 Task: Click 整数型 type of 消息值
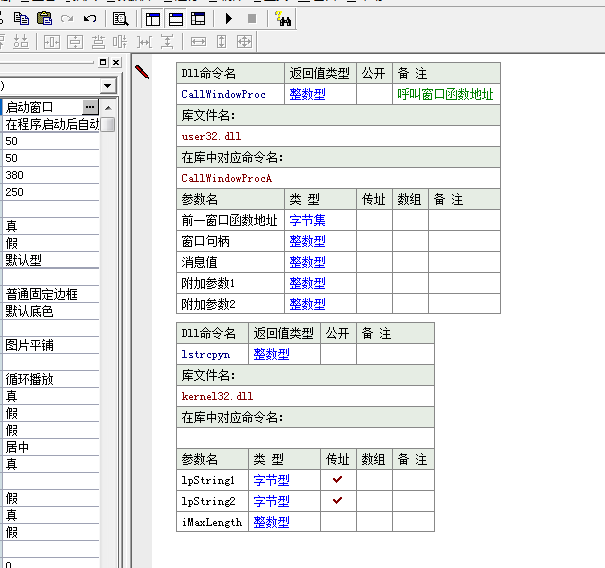tap(308, 262)
